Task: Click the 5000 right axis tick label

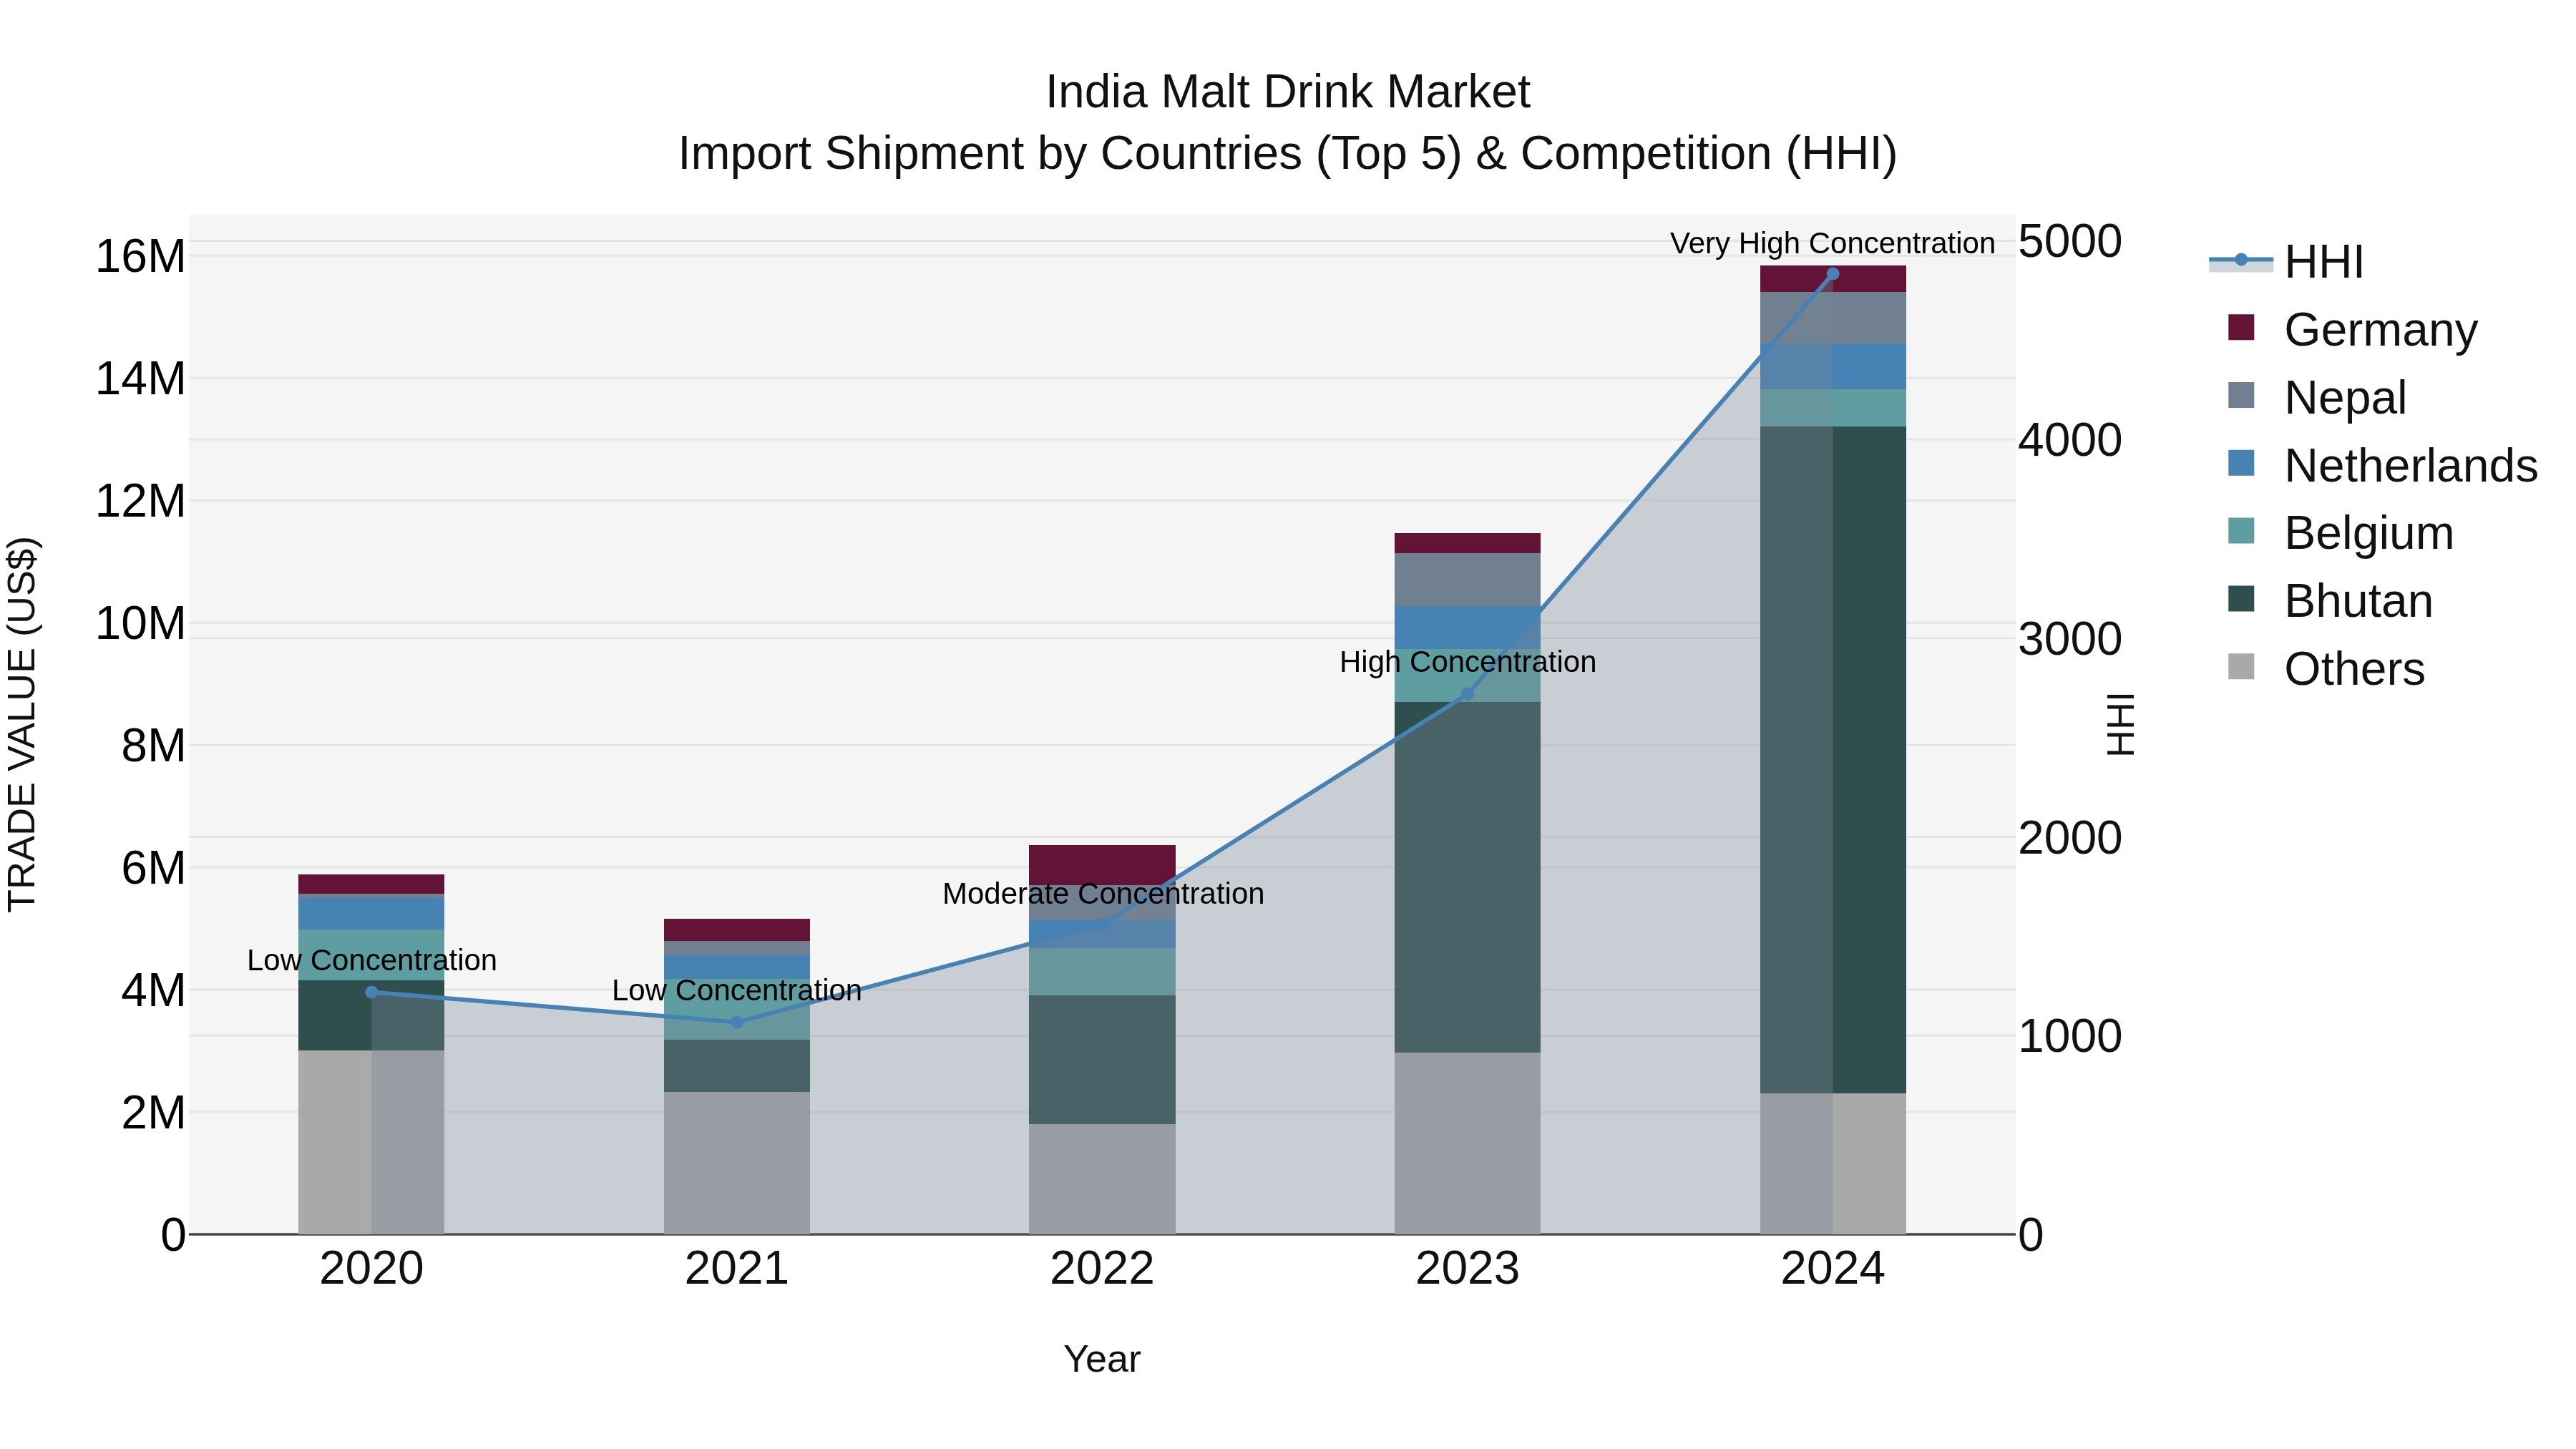Action: (x=2070, y=241)
